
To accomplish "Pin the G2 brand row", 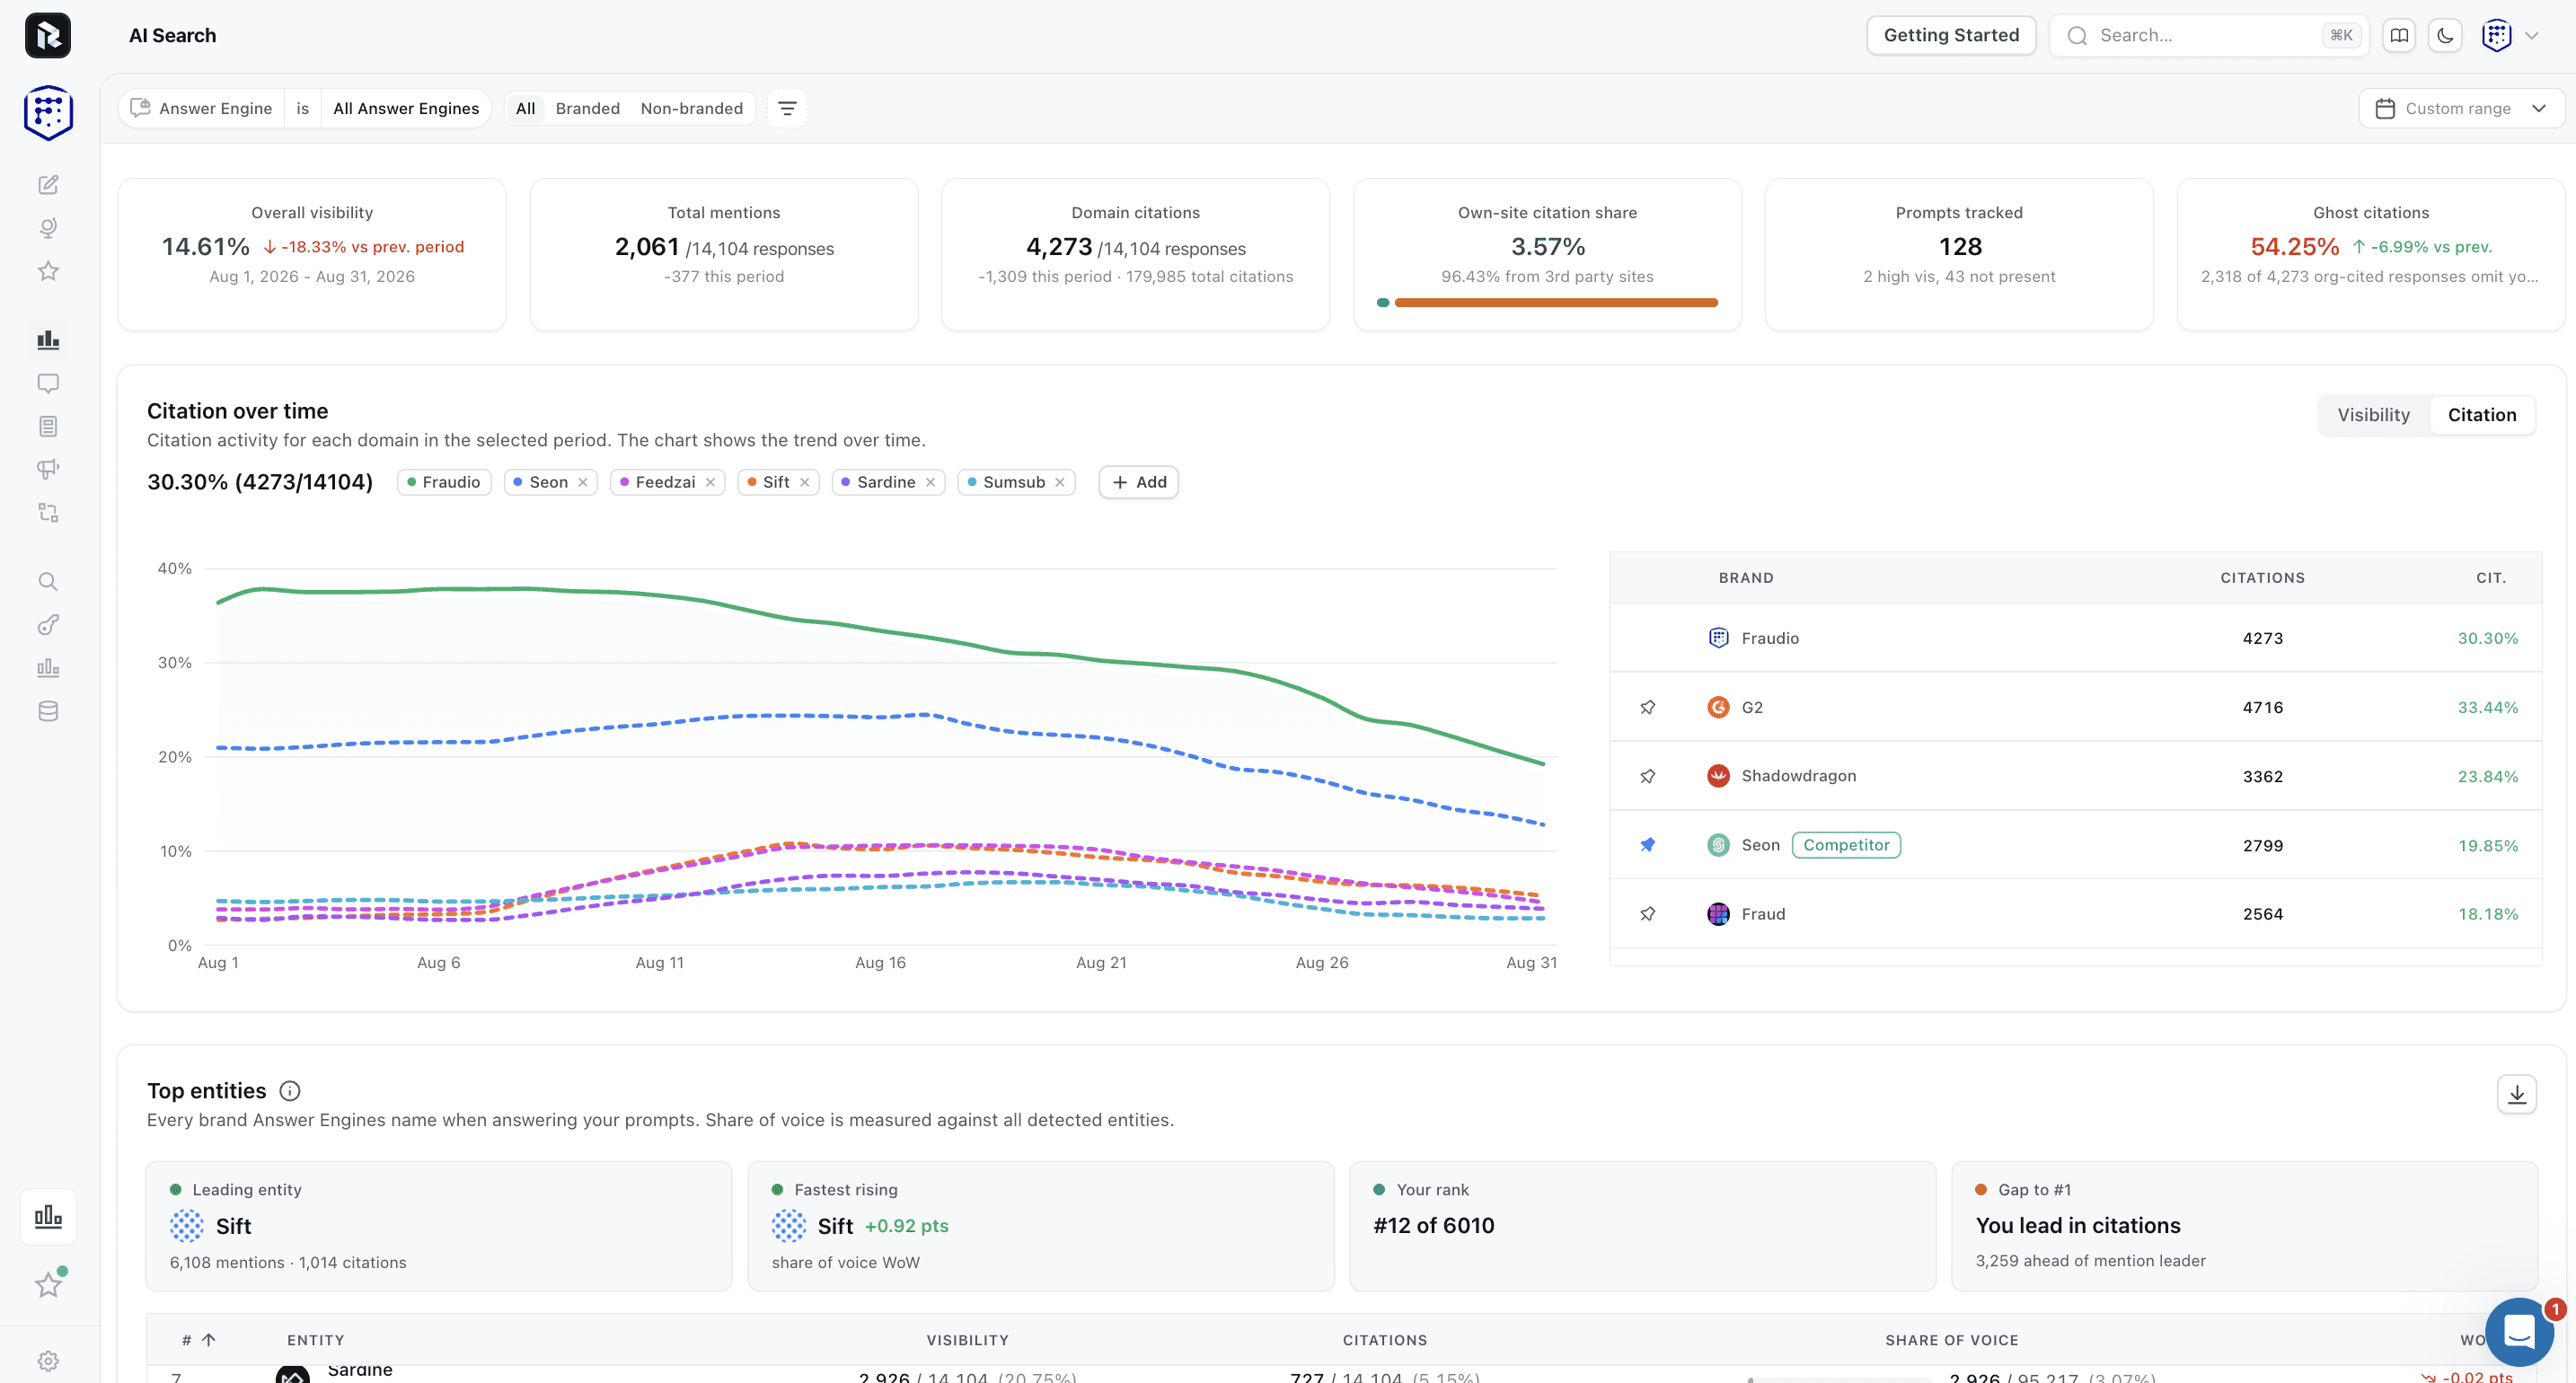I will click(1648, 707).
